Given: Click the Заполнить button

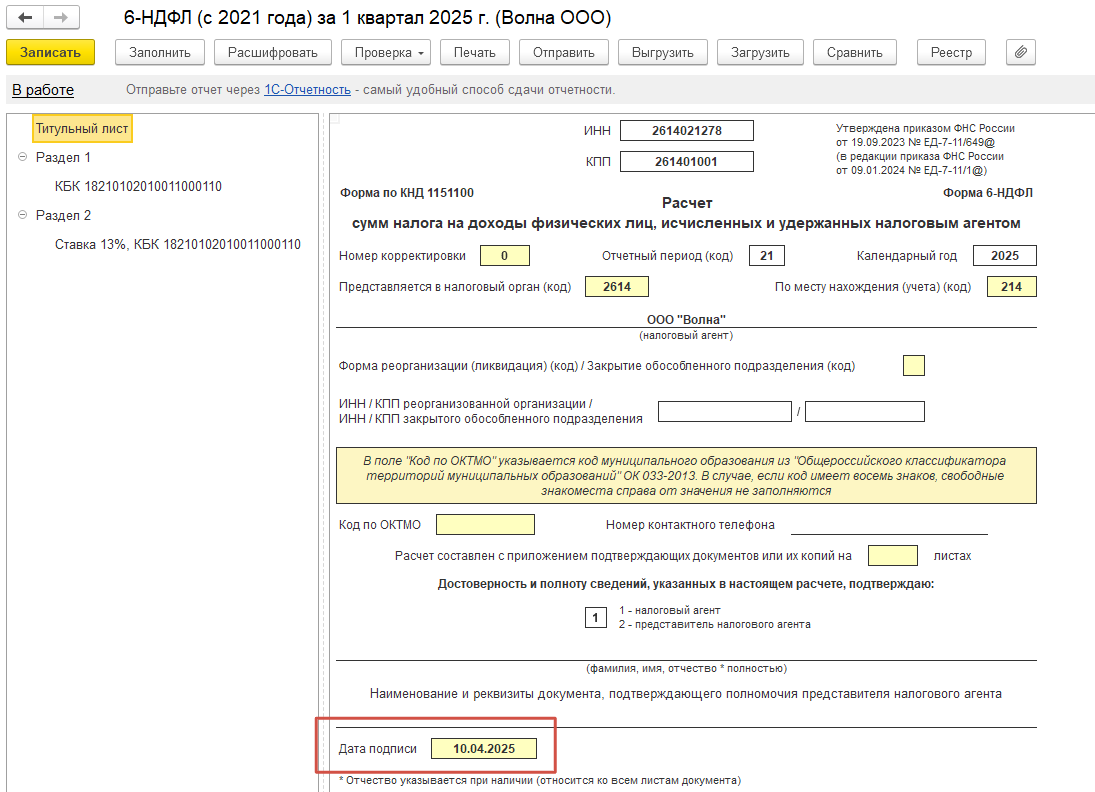Looking at the screenshot, I should [160, 52].
